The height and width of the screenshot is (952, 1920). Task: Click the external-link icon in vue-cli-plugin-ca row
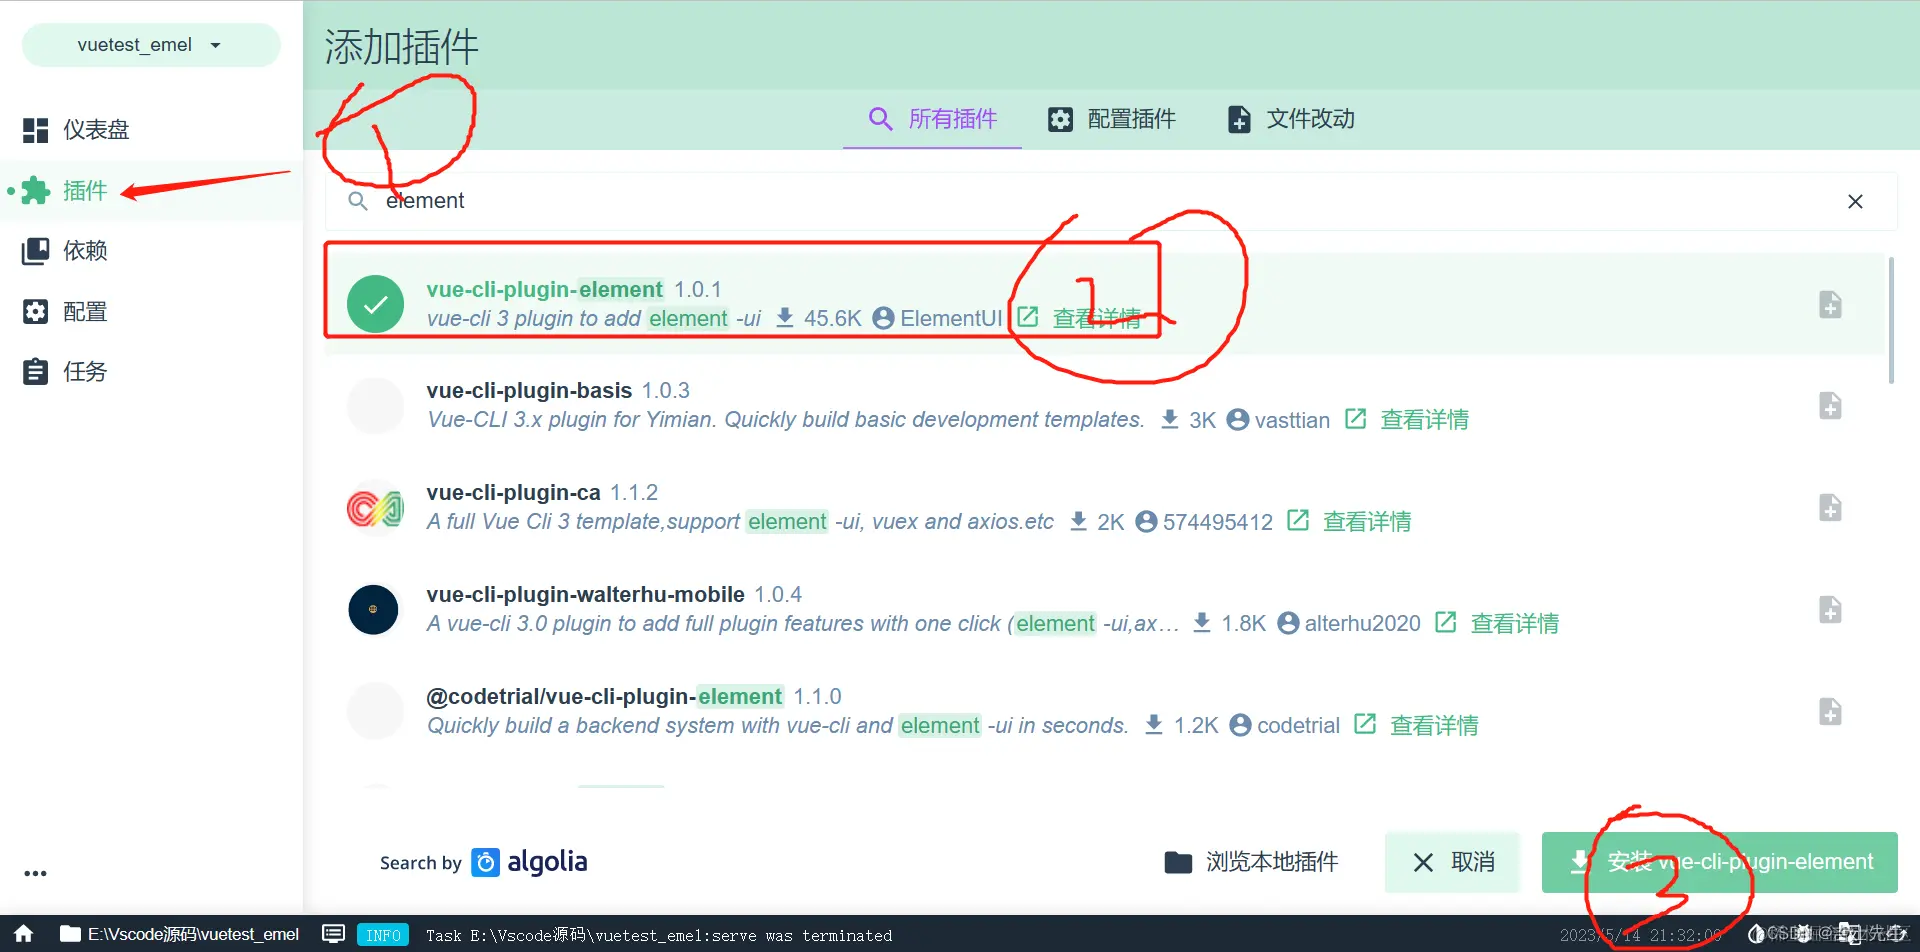1298,521
